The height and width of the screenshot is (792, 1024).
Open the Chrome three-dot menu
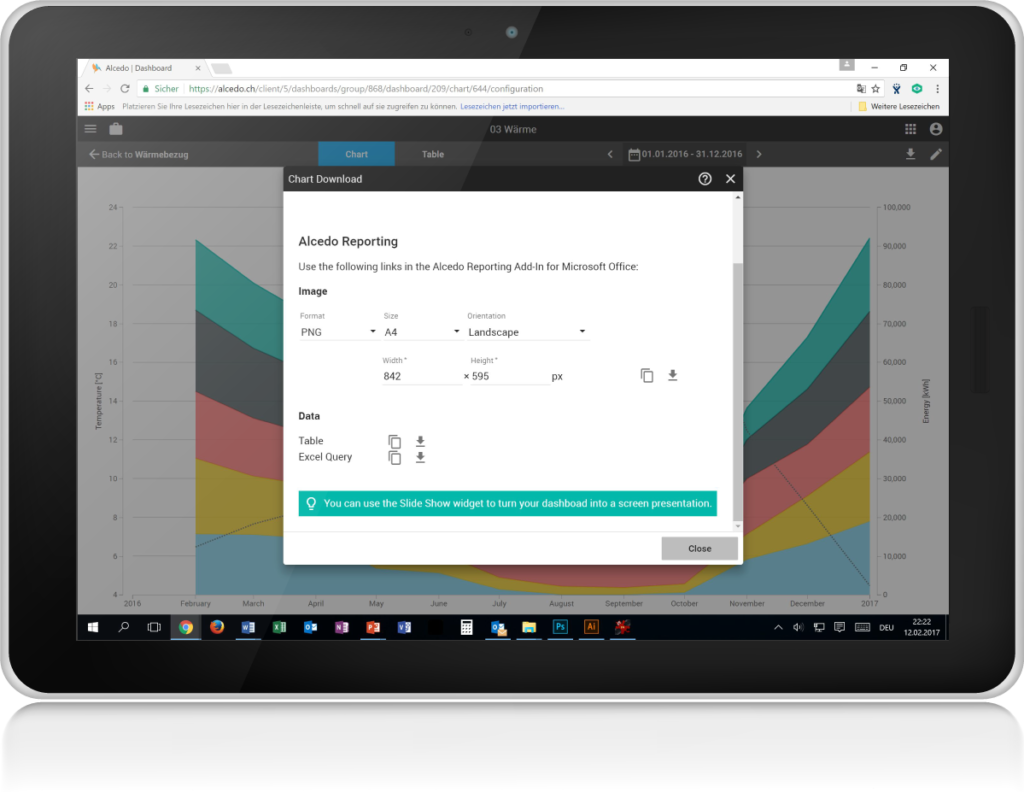(x=937, y=89)
